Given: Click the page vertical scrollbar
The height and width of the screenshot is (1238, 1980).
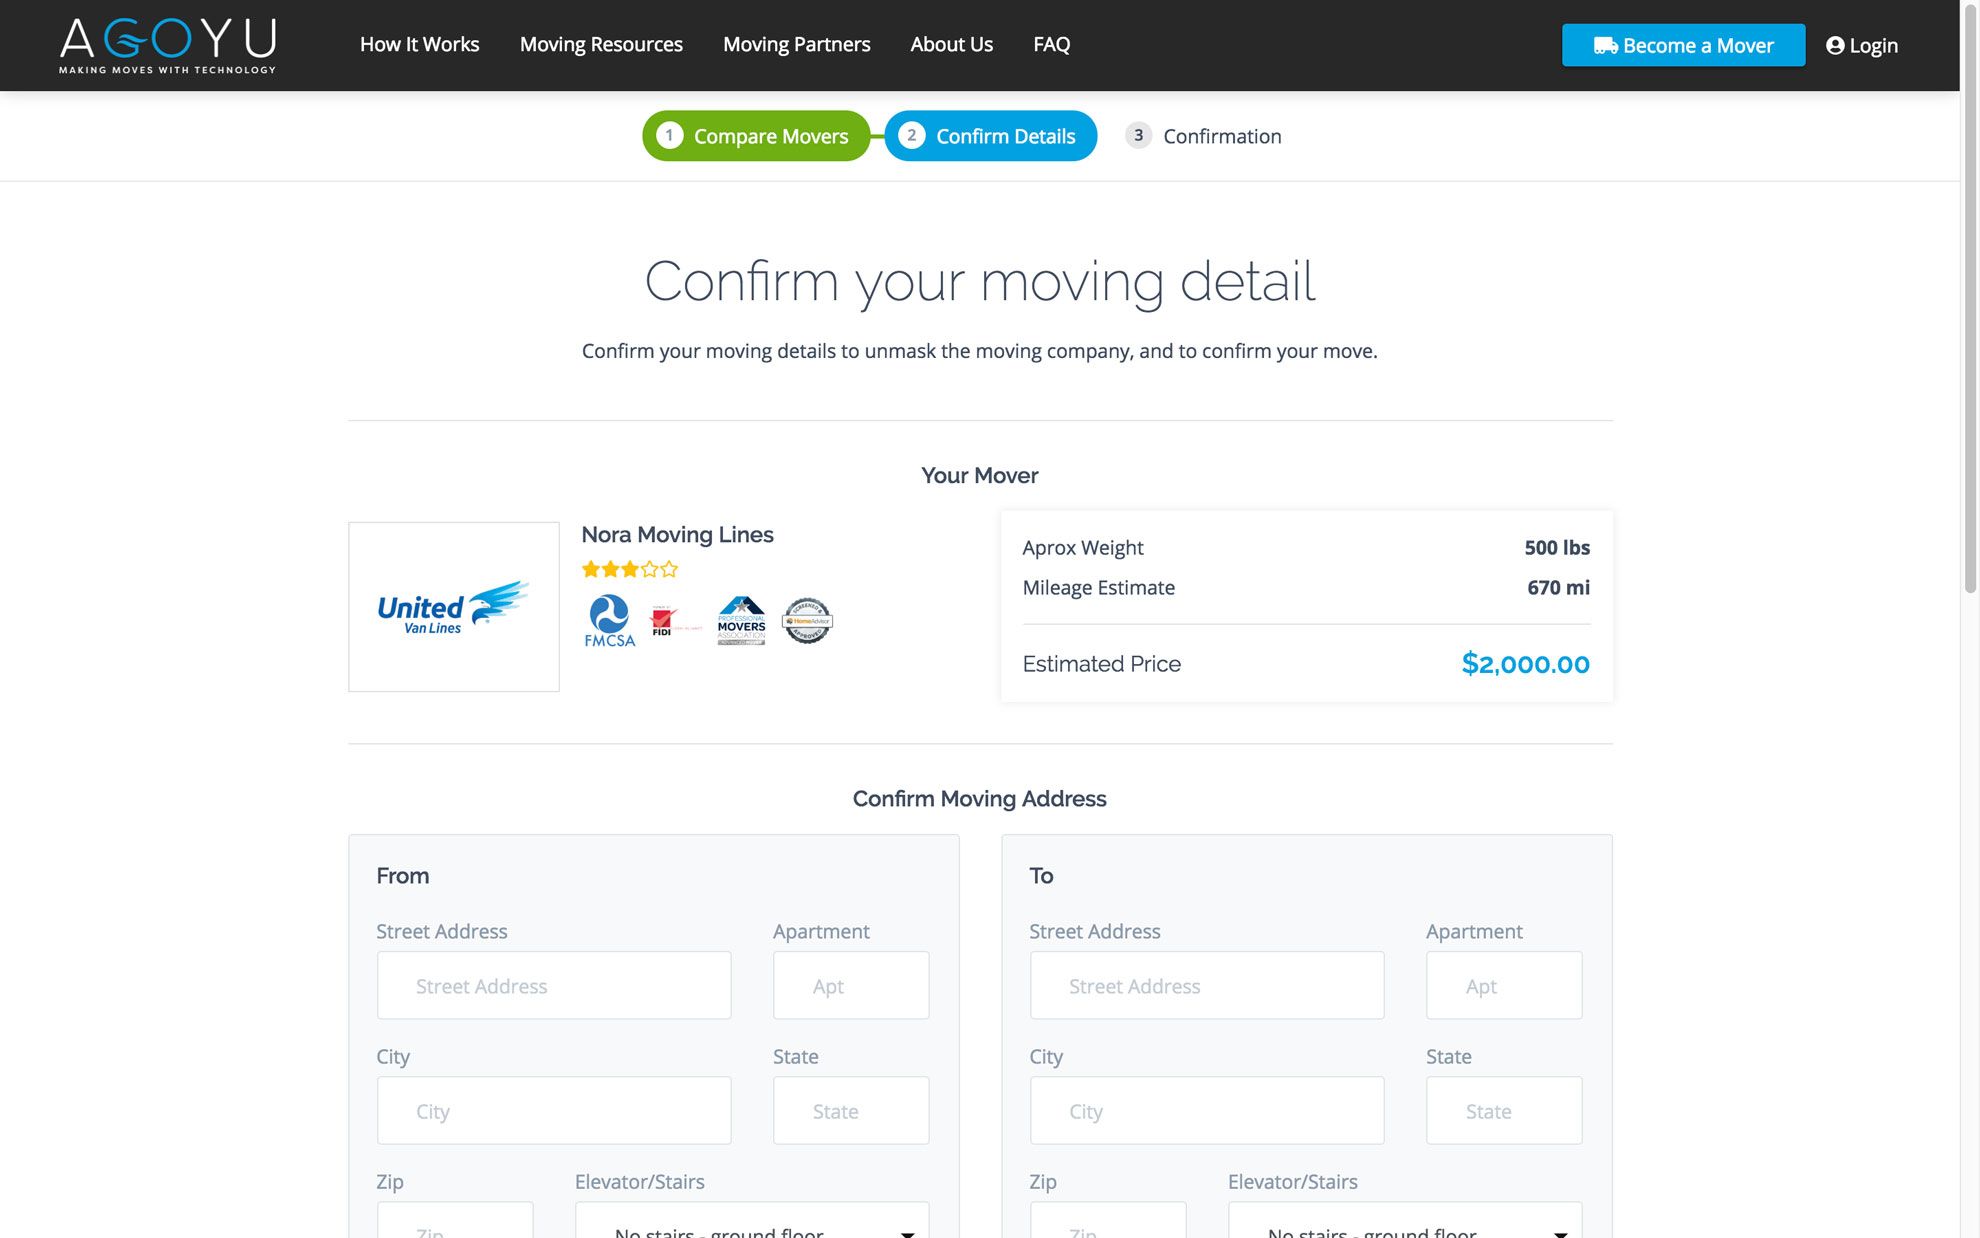Looking at the screenshot, I should coord(1970,300).
